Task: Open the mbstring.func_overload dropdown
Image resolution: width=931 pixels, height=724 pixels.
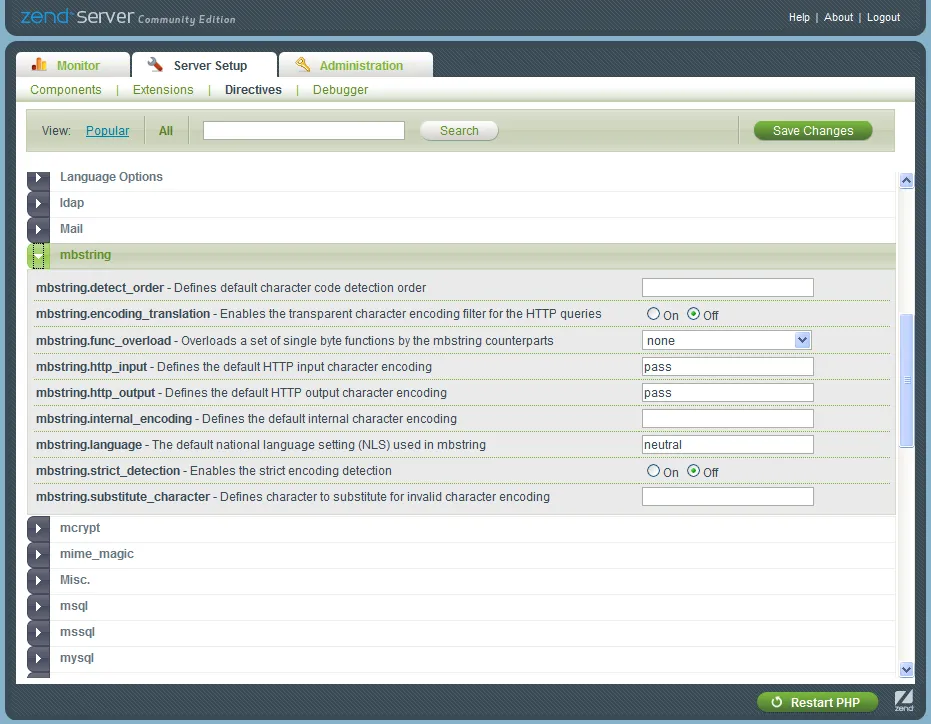Action: [x=727, y=340]
